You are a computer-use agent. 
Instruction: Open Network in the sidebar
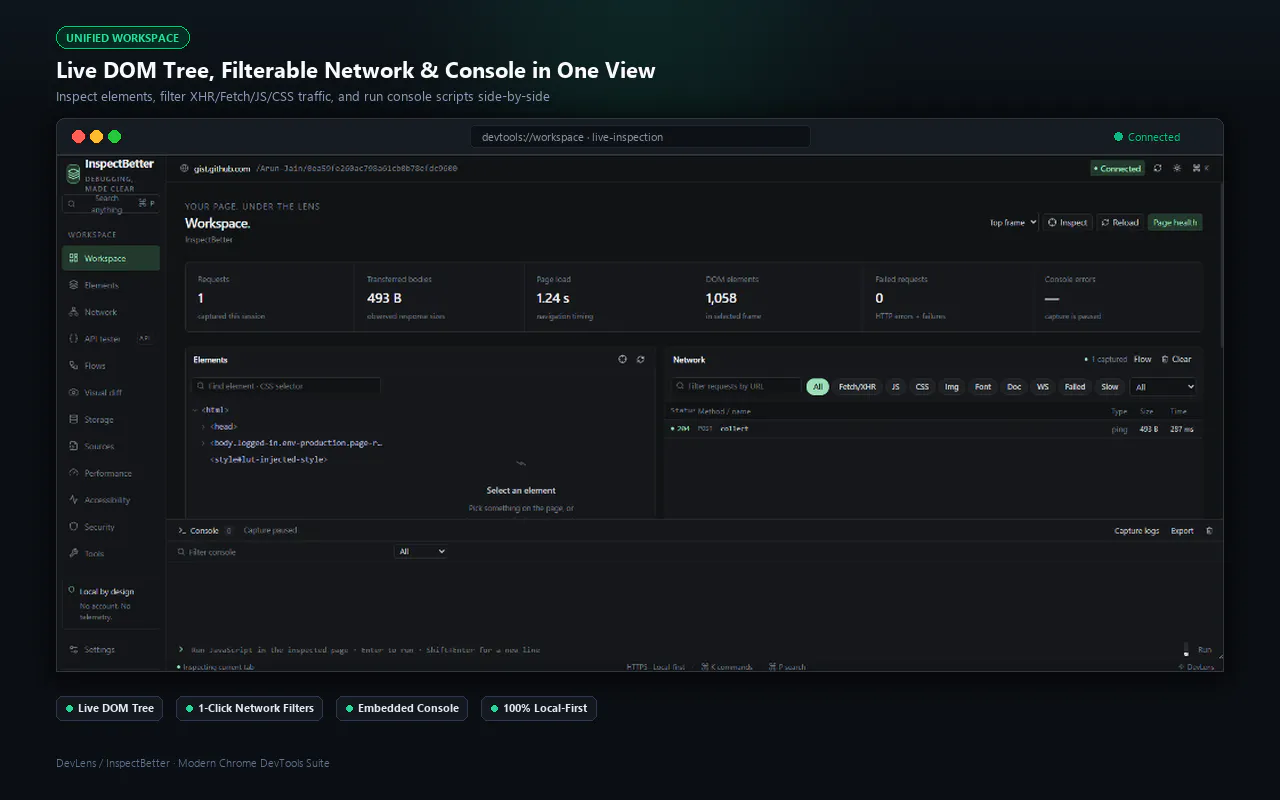coord(110,312)
